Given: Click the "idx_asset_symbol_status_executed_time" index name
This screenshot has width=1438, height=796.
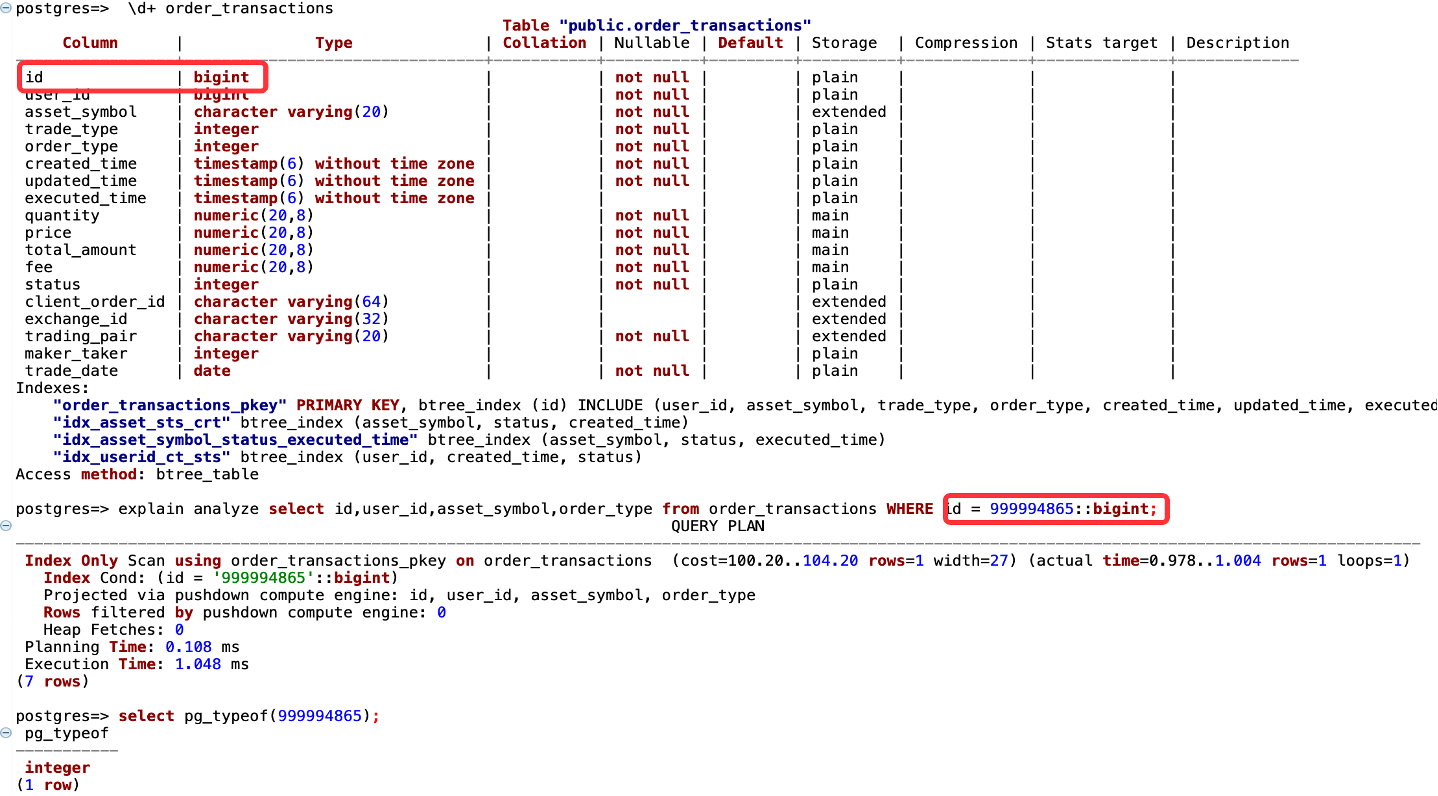Looking at the screenshot, I should (235, 440).
